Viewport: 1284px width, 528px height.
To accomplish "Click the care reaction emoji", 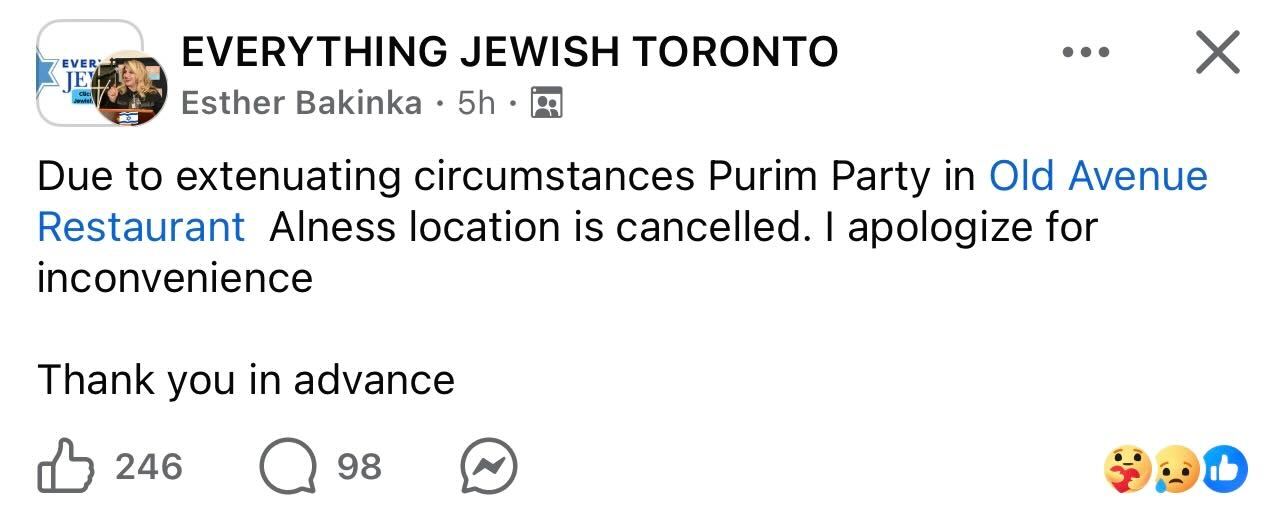I will [1126, 467].
